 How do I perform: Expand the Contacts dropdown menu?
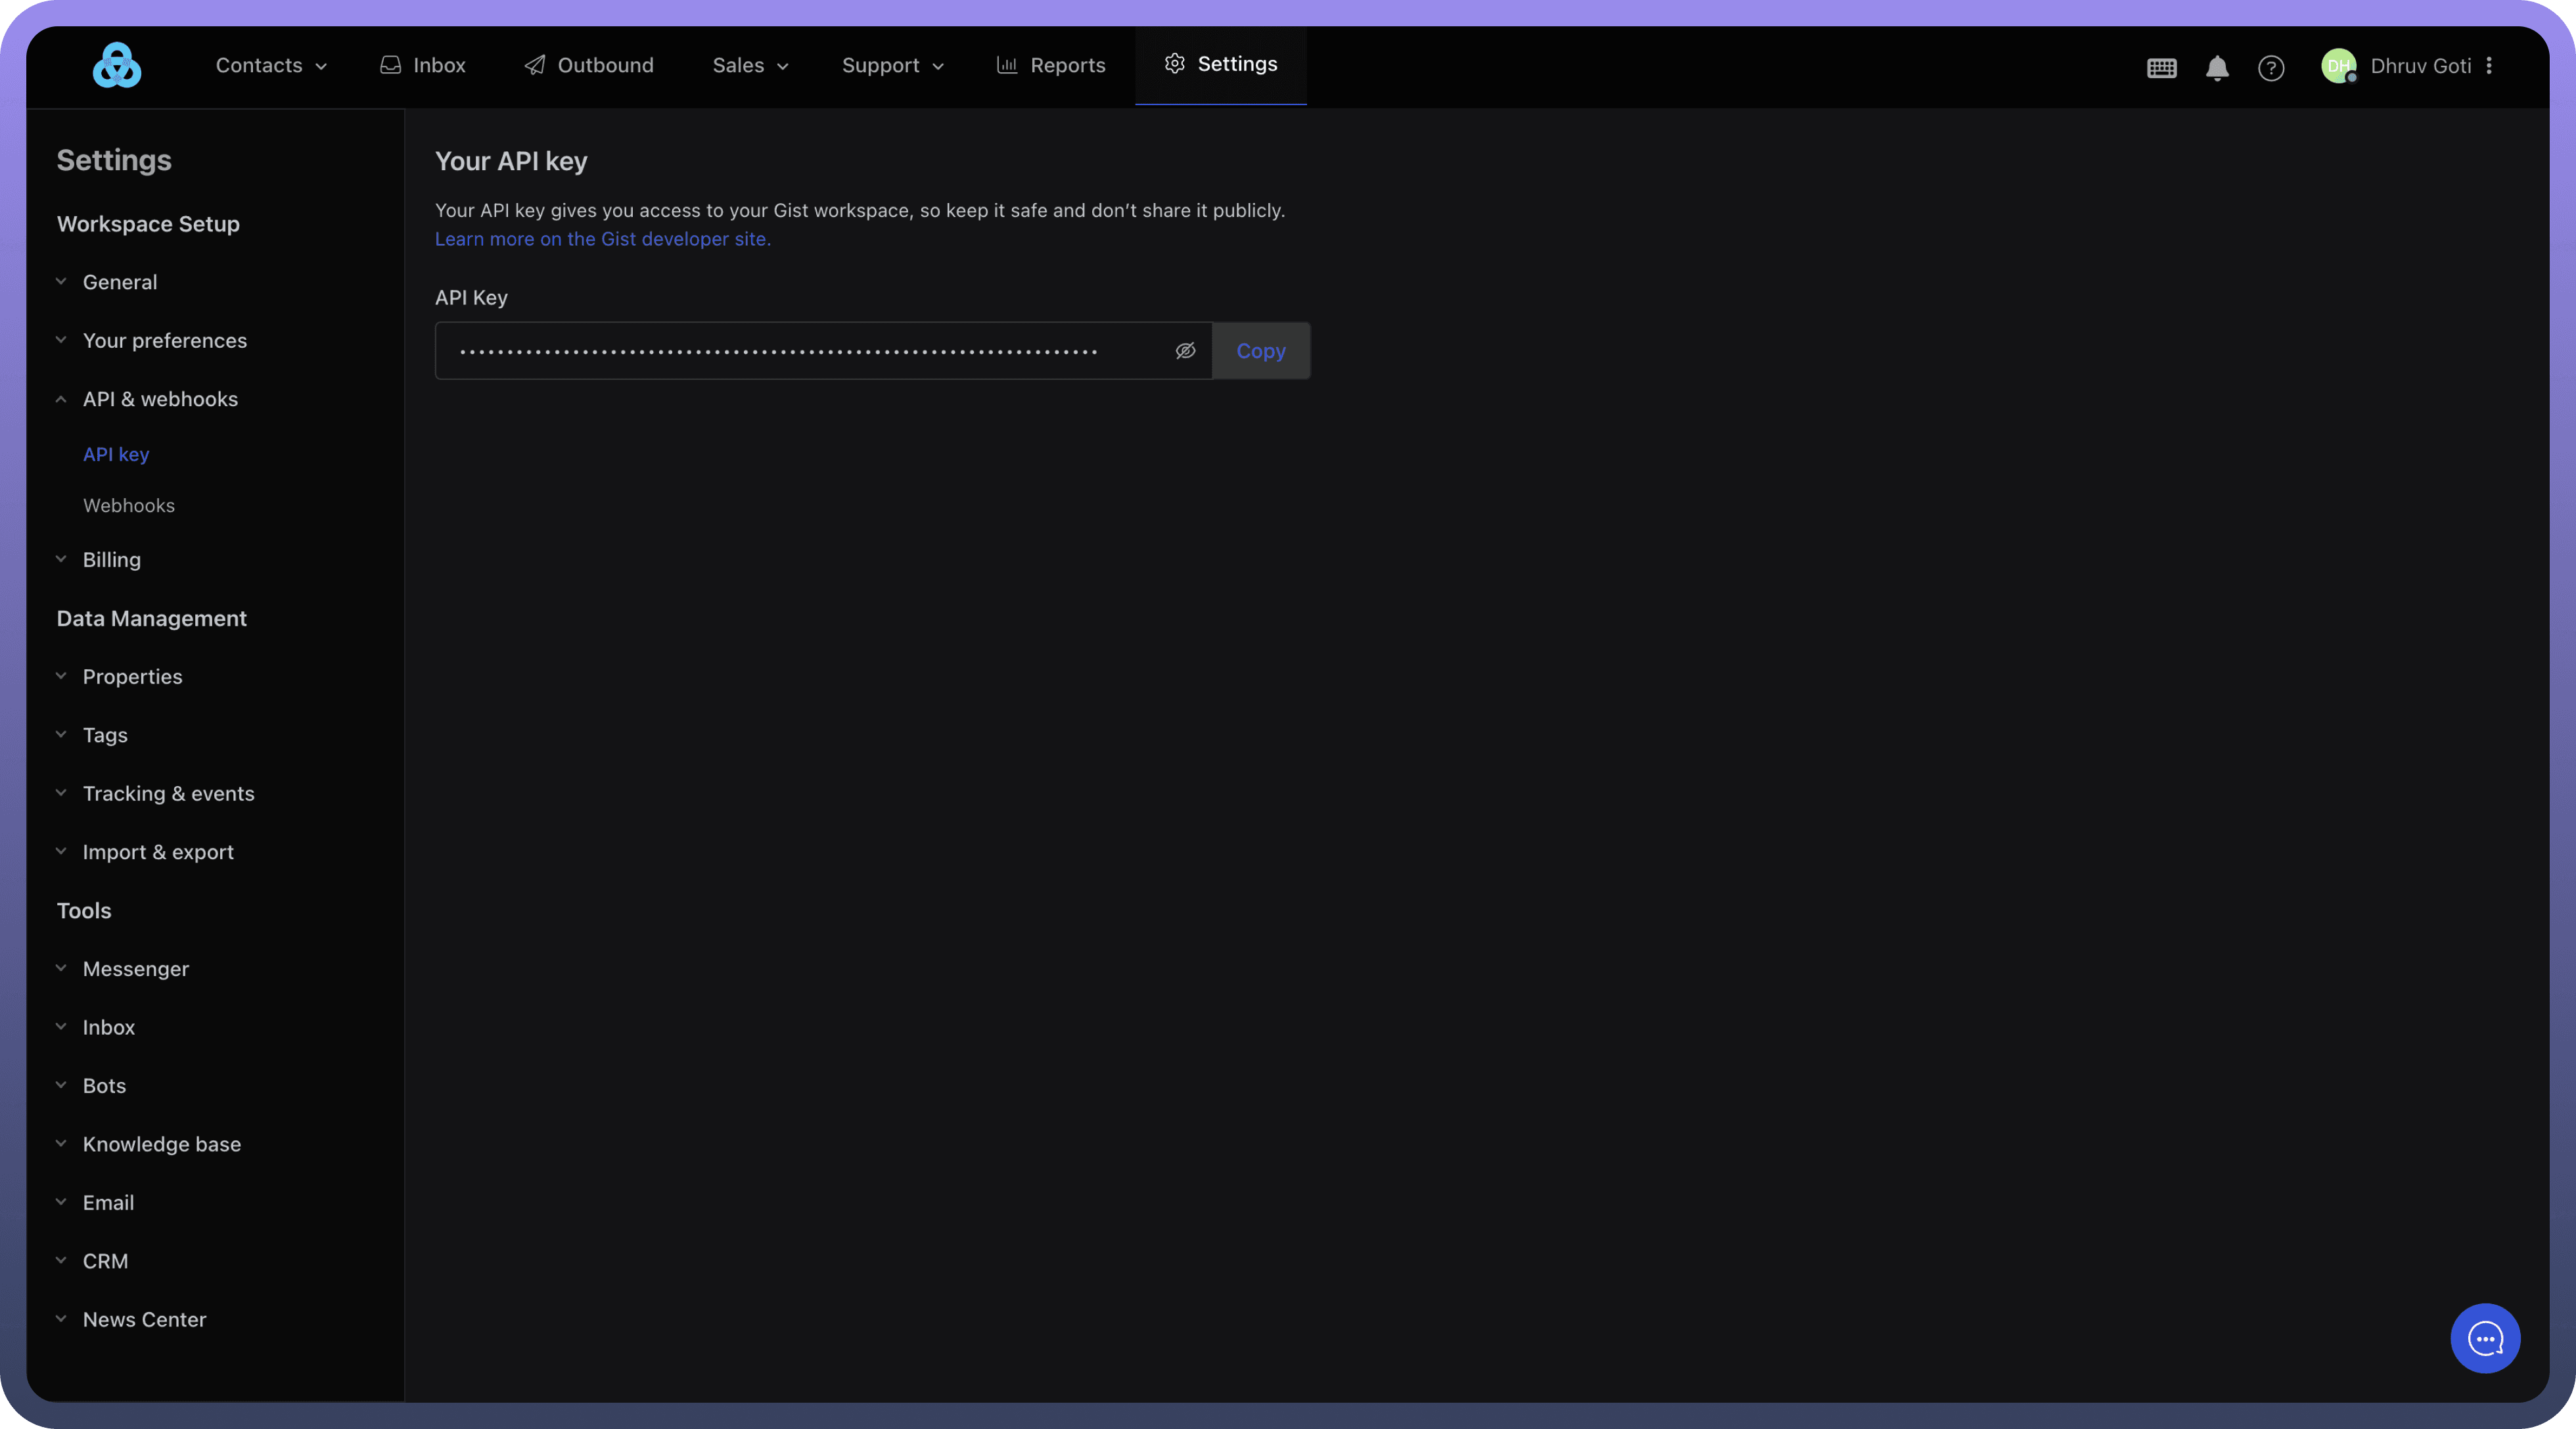coord(271,66)
